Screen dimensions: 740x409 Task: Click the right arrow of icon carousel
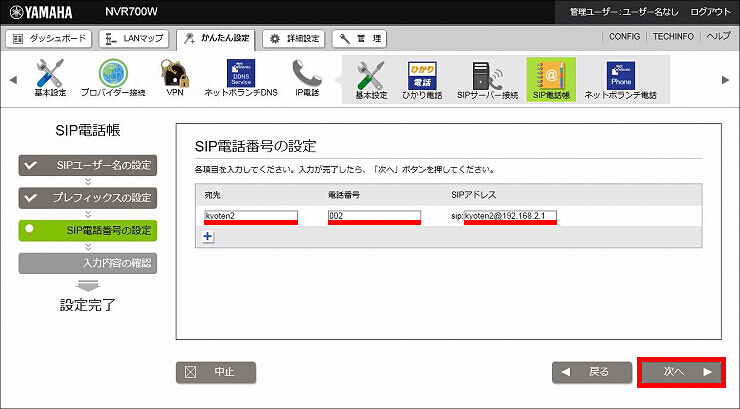coord(725,80)
